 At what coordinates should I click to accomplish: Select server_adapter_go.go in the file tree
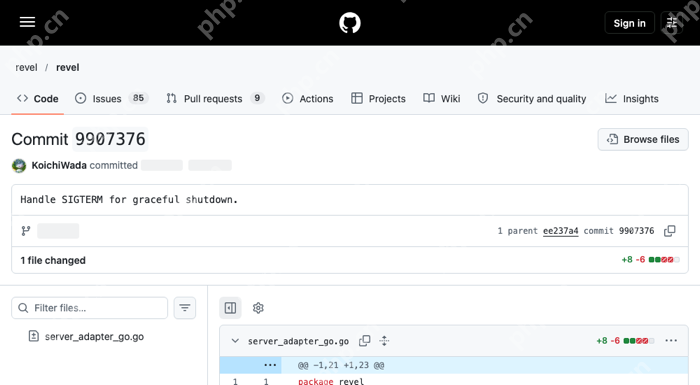(x=94, y=336)
